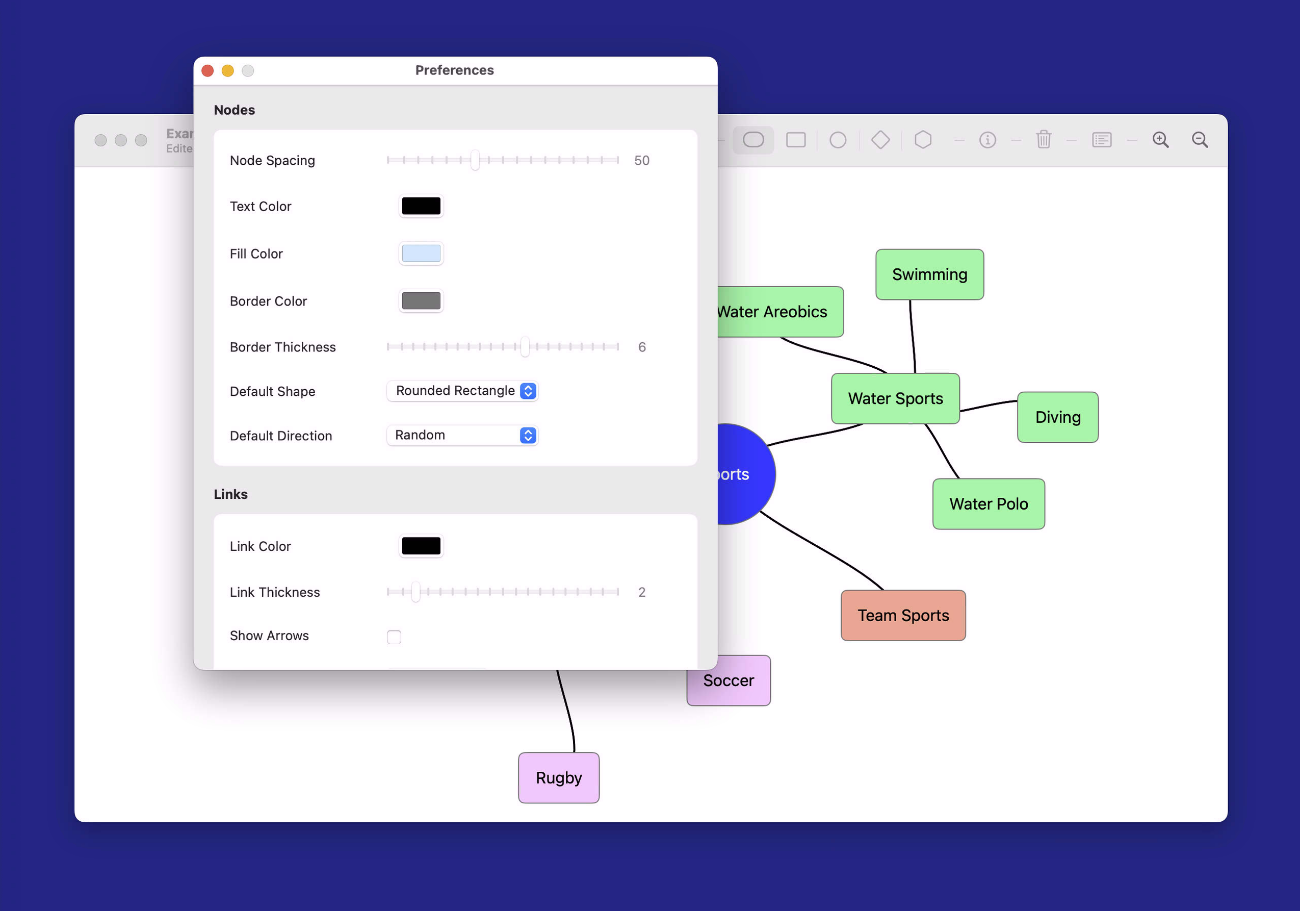Click the zoom out magnifier
Image resolution: width=1300 pixels, height=911 pixels.
click(1200, 140)
